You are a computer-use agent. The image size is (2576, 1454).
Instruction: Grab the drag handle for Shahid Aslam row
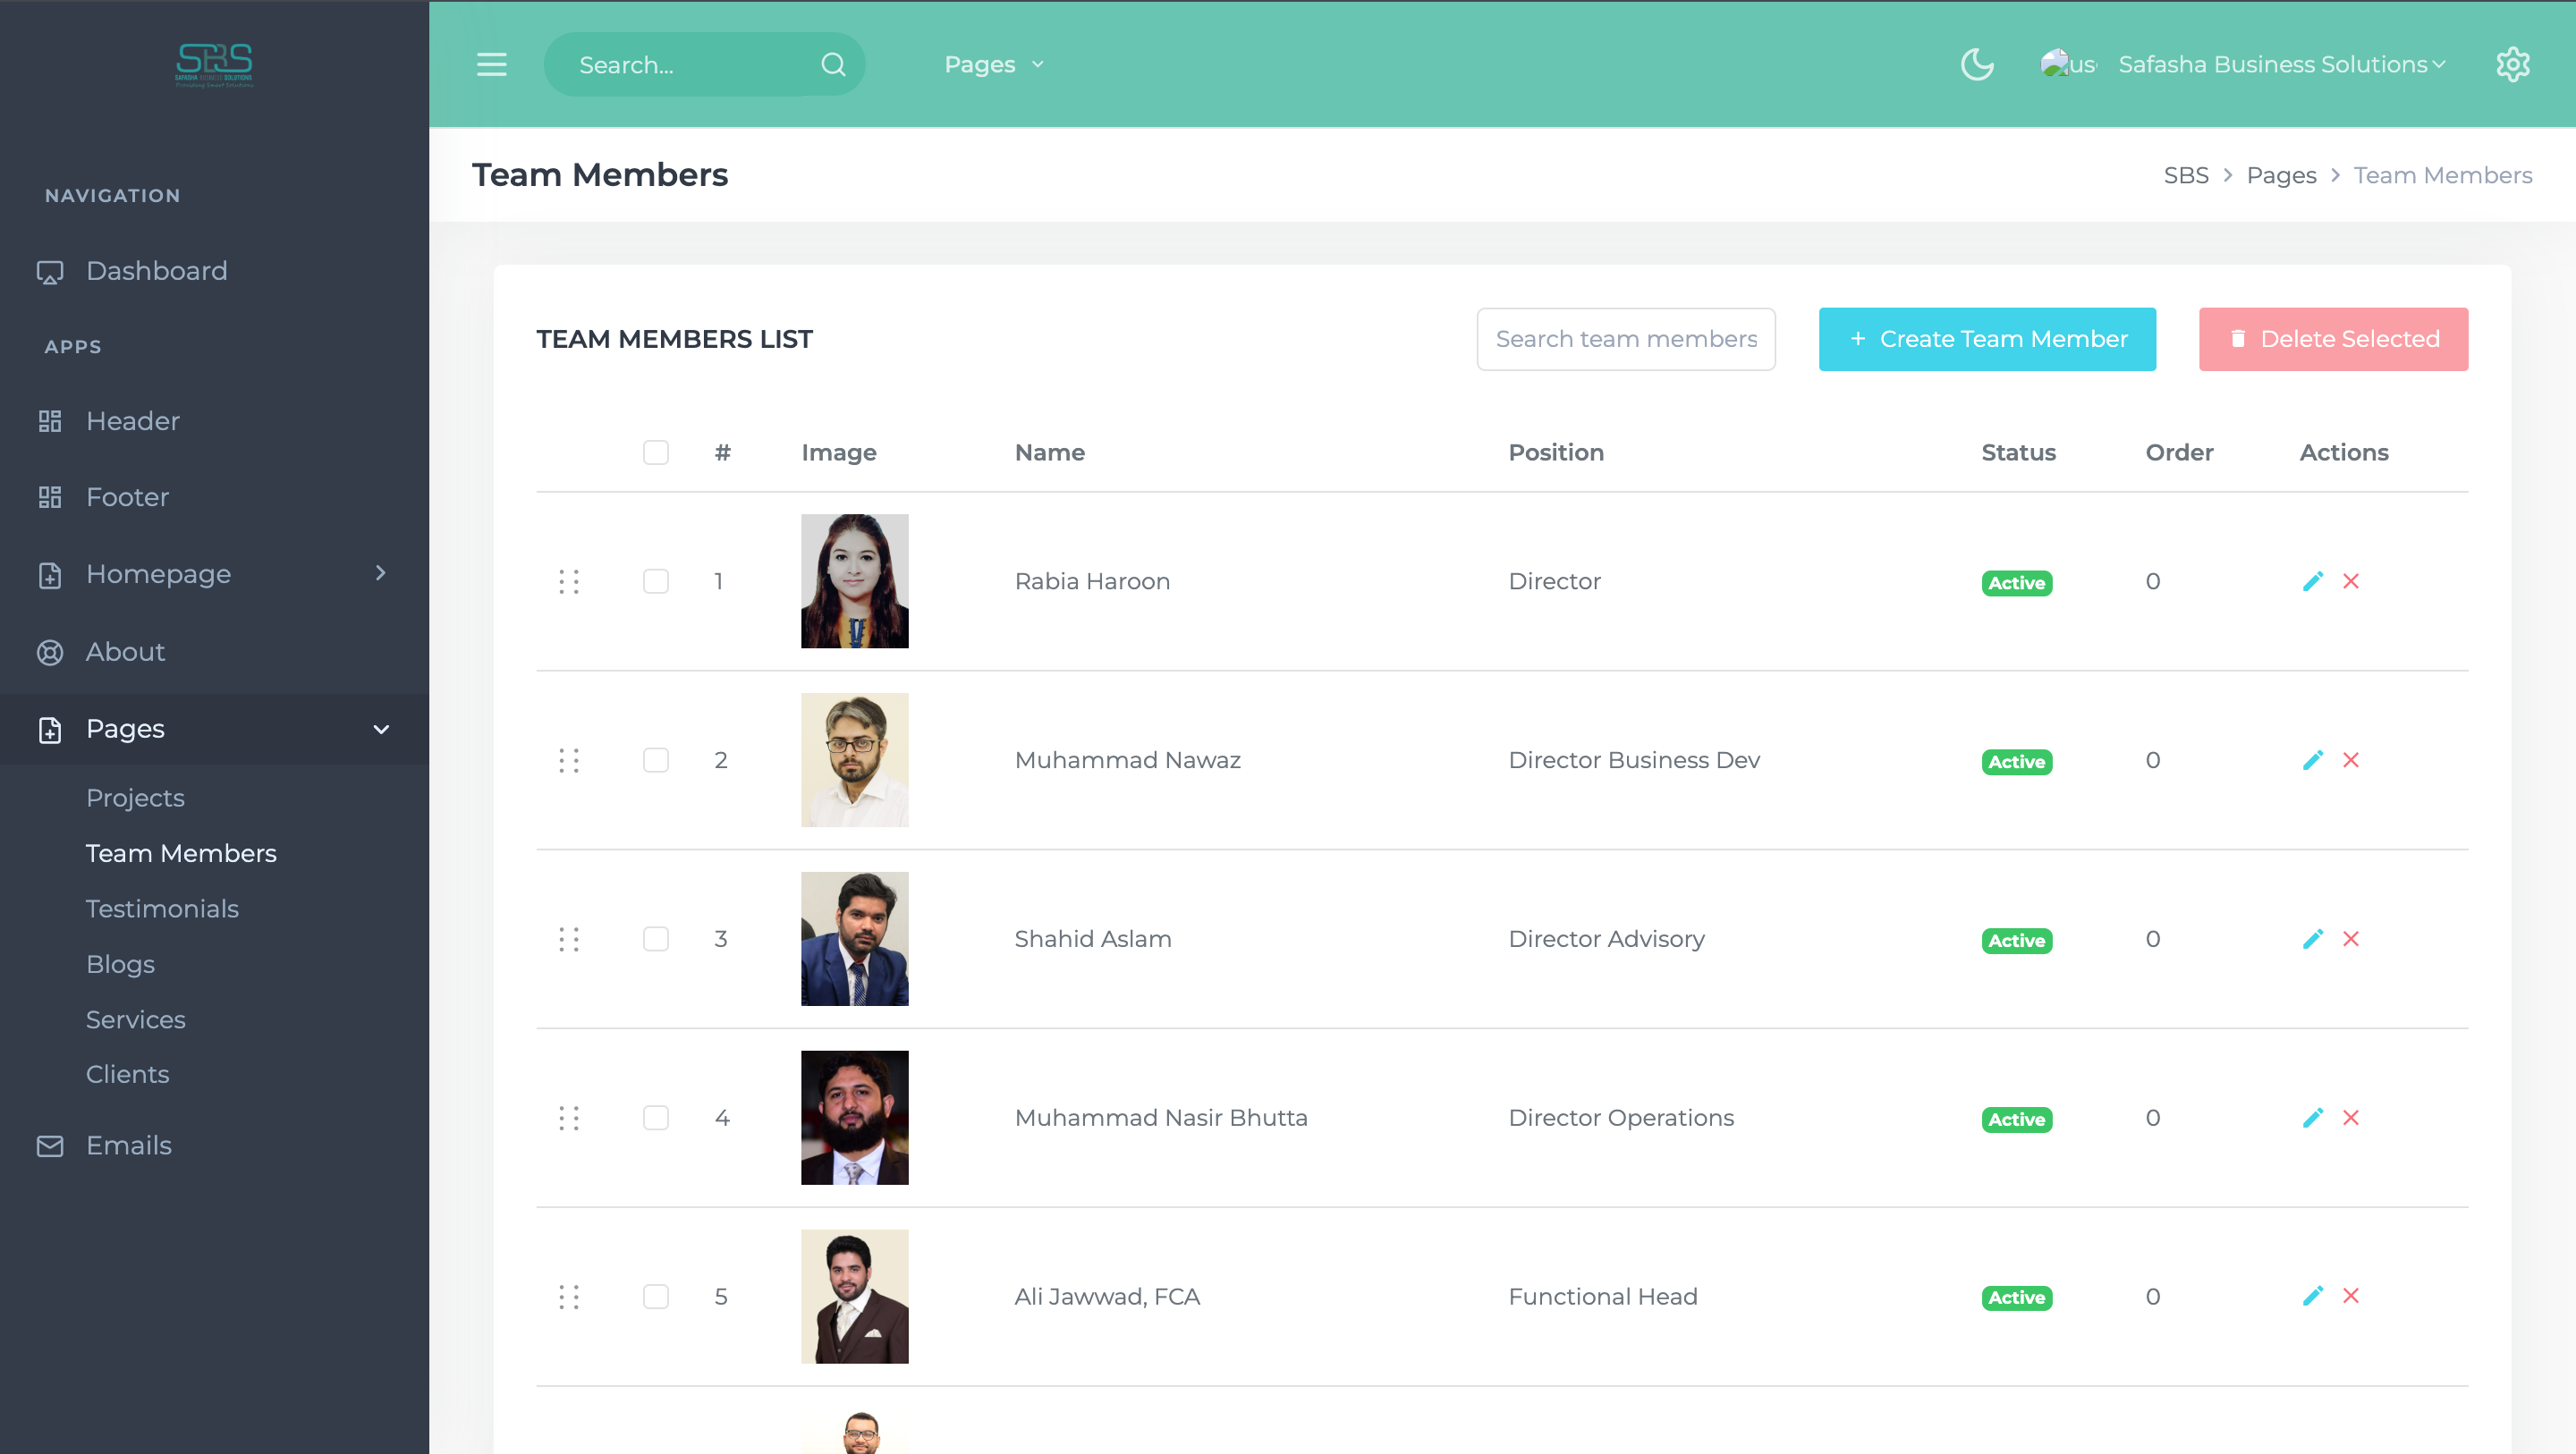pyautogui.click(x=569, y=940)
